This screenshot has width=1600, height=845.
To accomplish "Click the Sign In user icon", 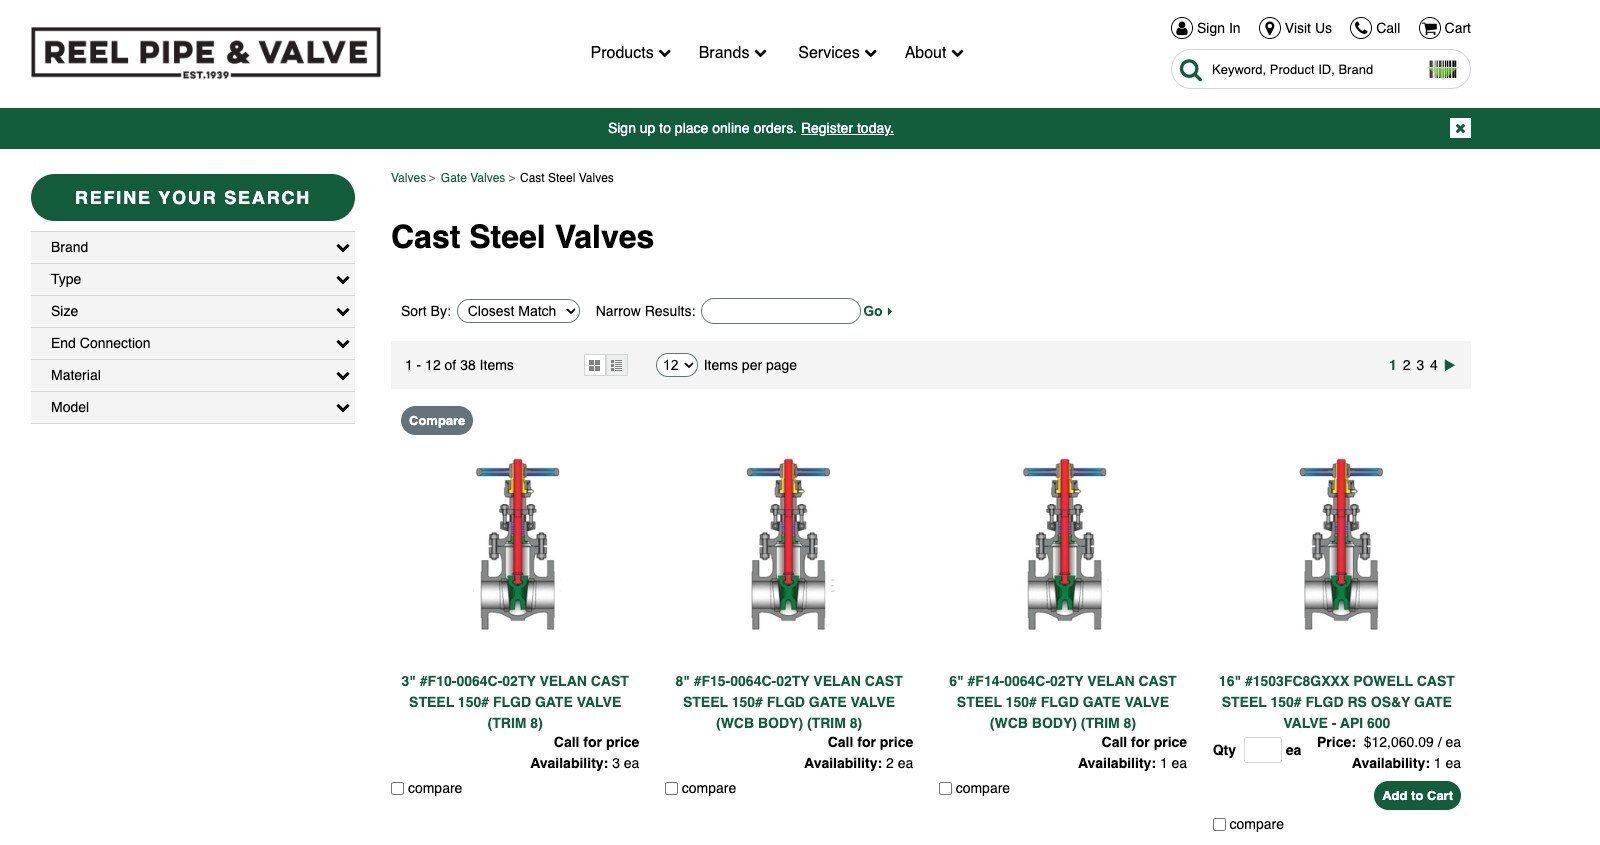I will click(1182, 28).
